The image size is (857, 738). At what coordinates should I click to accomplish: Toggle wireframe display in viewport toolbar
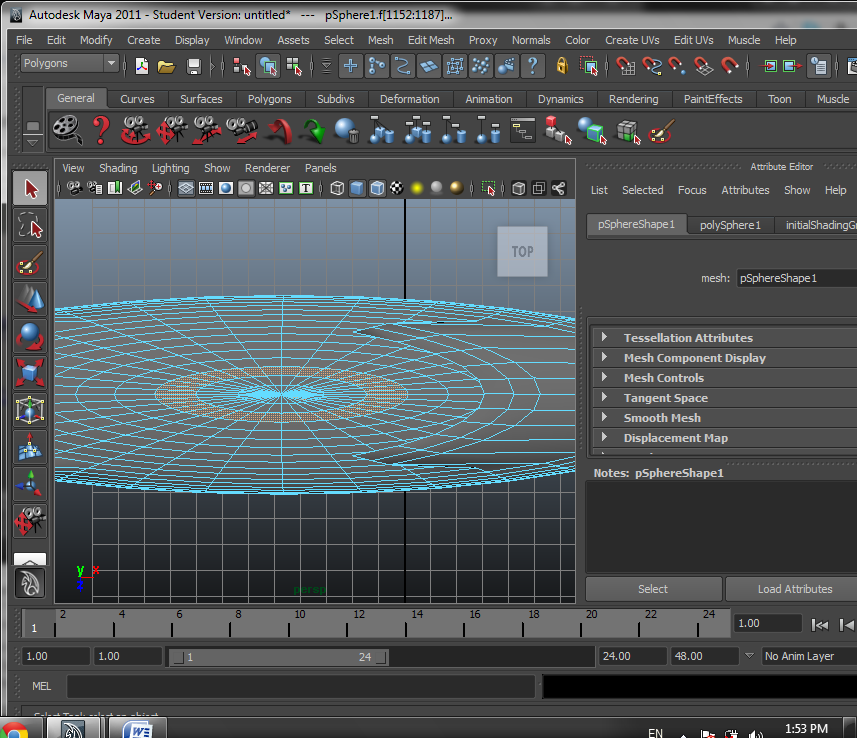pos(337,189)
